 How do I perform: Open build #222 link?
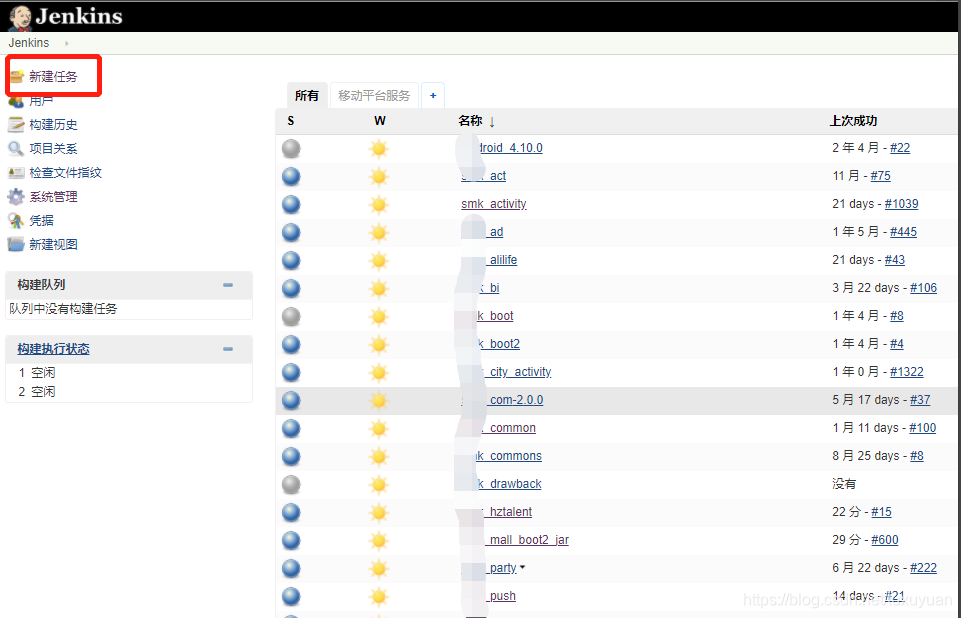pyautogui.click(x=924, y=568)
